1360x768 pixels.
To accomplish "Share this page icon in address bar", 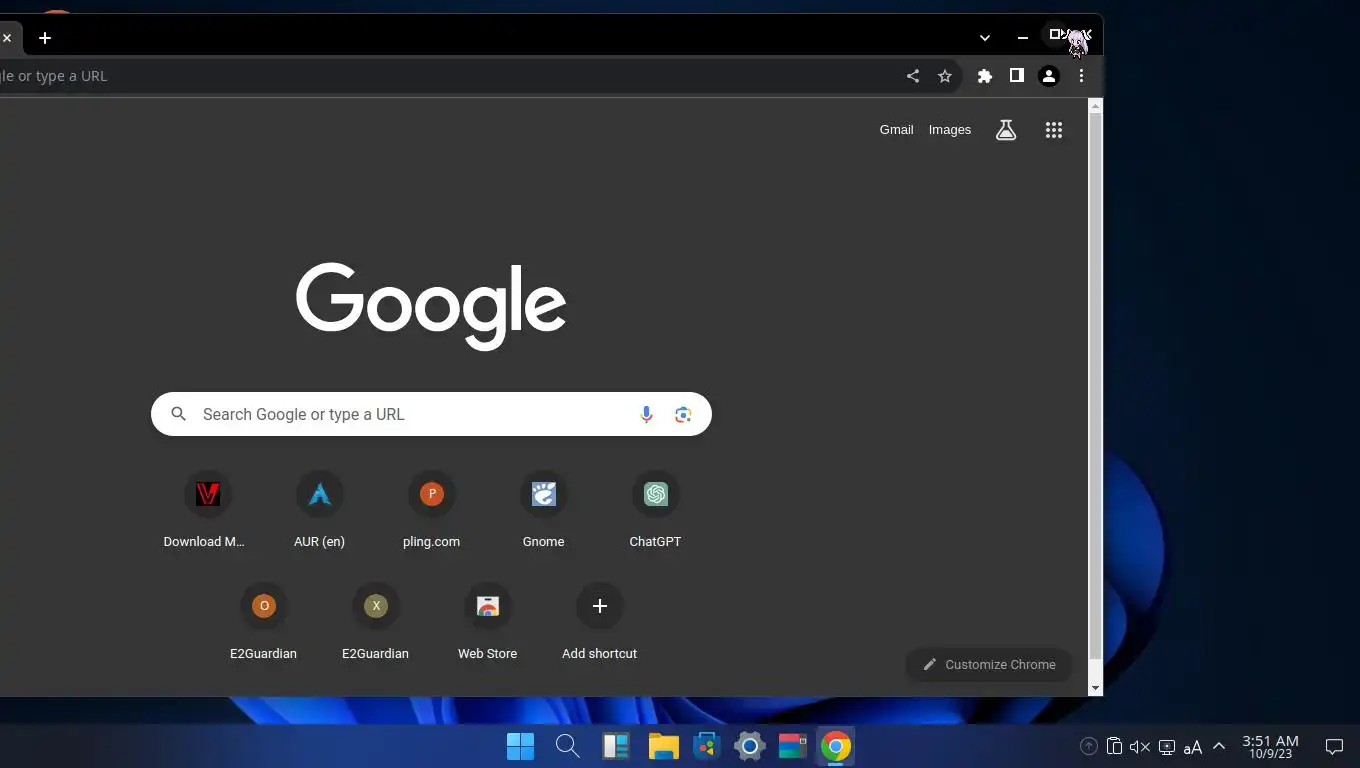I will tap(912, 76).
